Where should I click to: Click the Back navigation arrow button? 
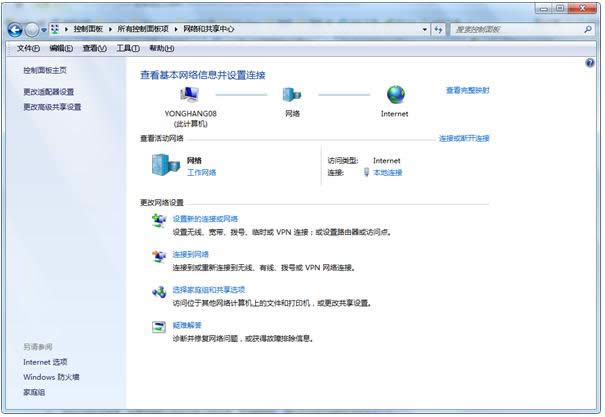[15, 30]
